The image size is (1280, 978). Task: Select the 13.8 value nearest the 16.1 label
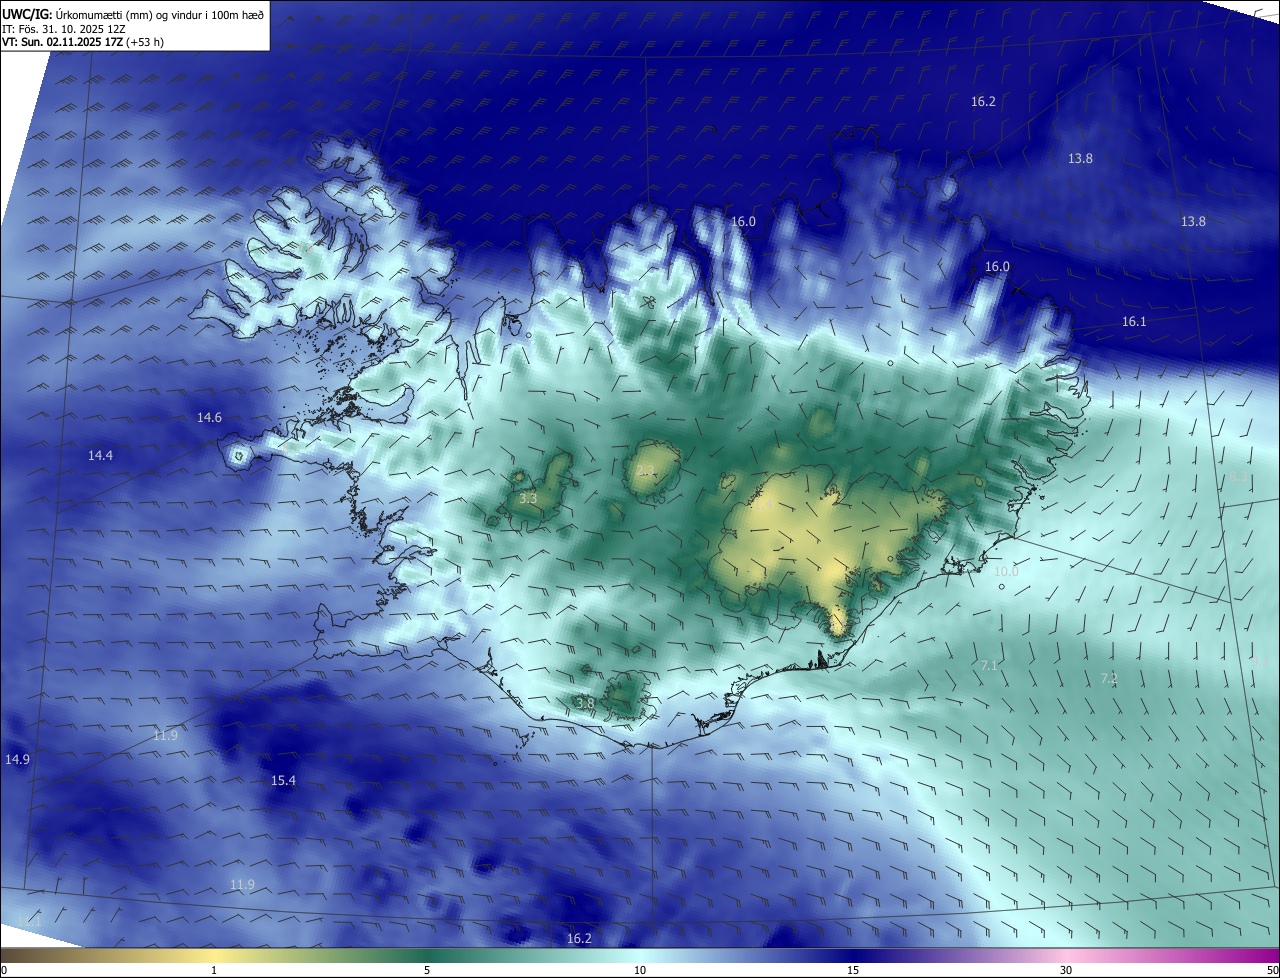(x=1193, y=221)
